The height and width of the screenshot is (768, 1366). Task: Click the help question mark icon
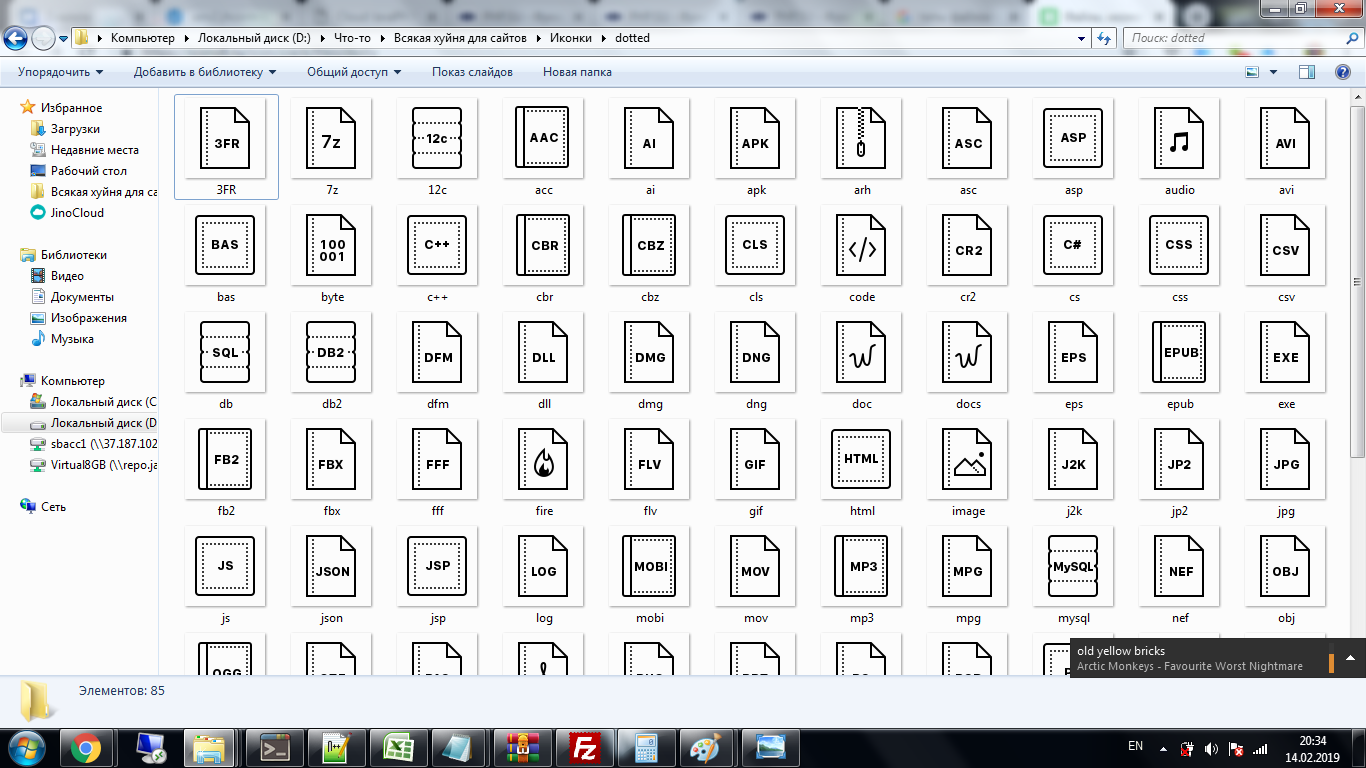pyautogui.click(x=1343, y=72)
